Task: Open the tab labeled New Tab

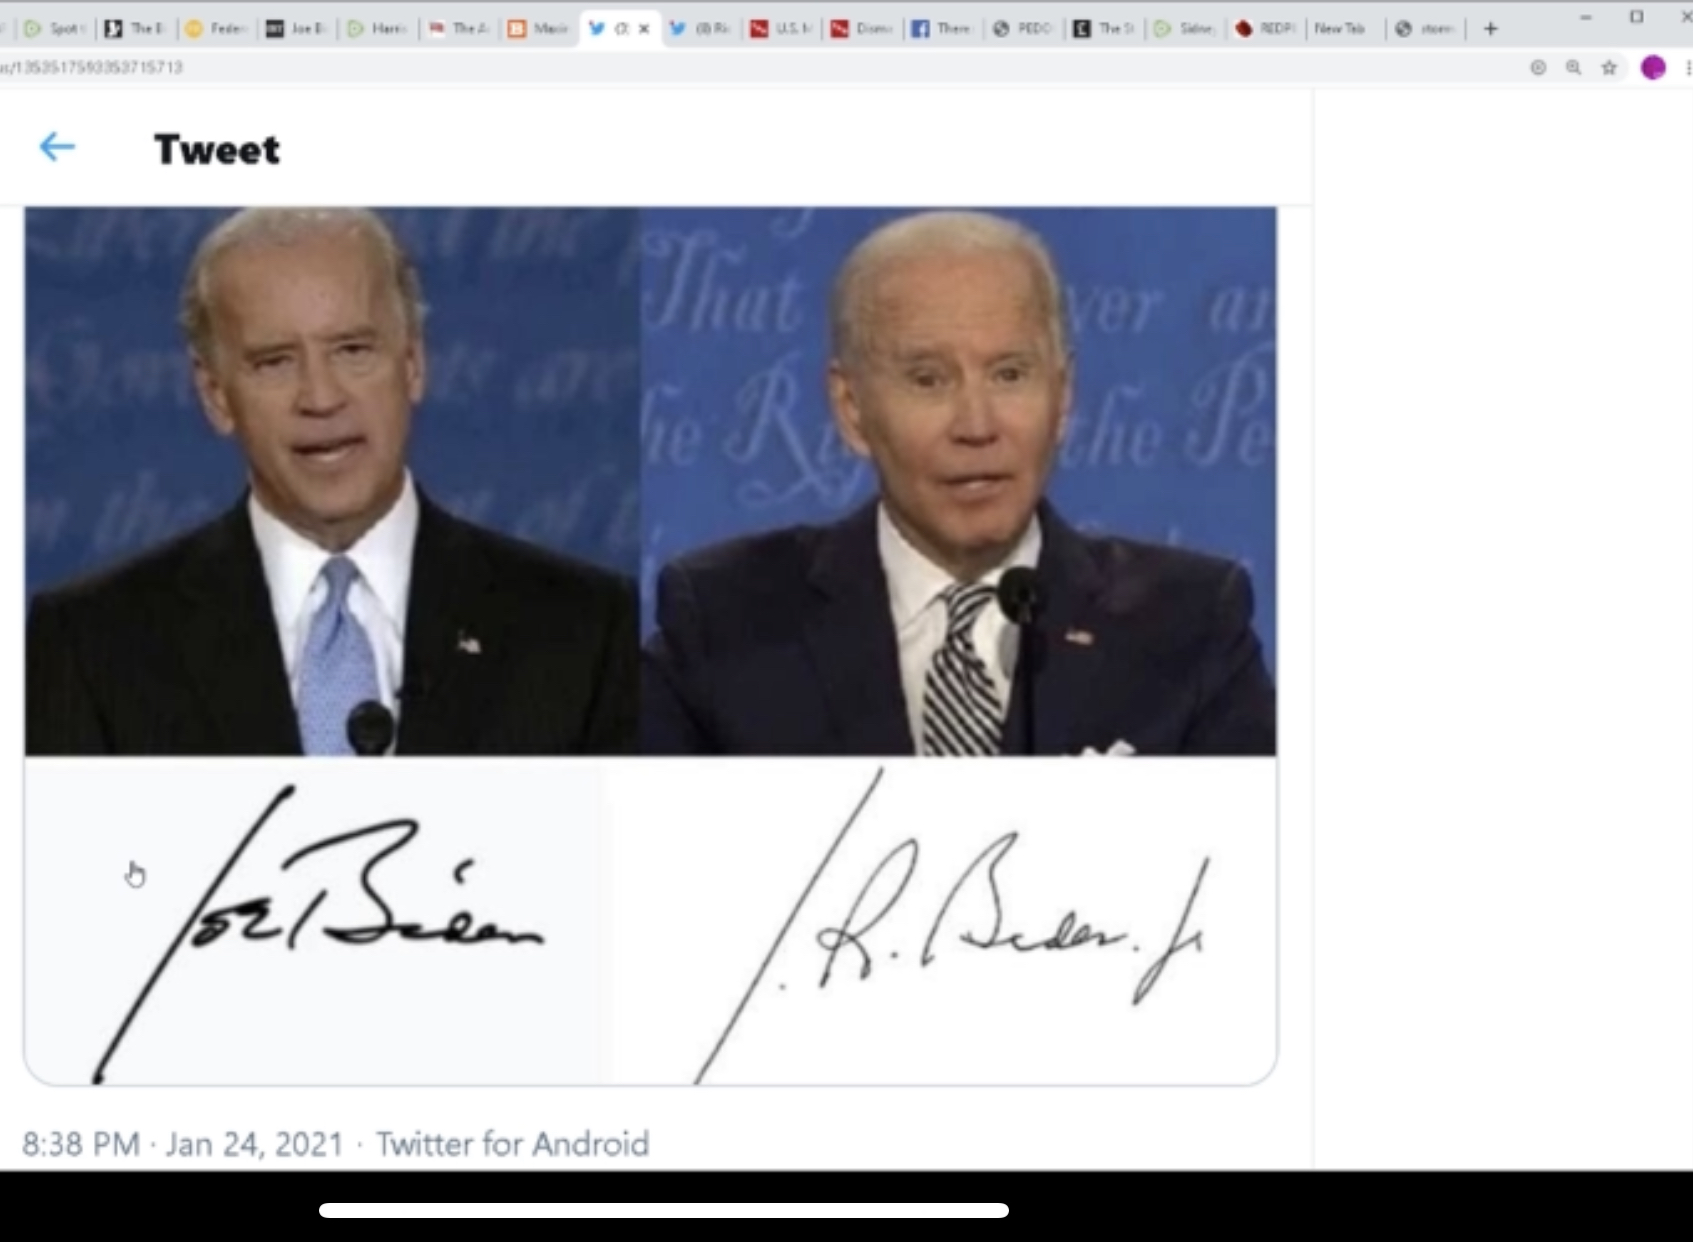Action: click(x=1341, y=29)
